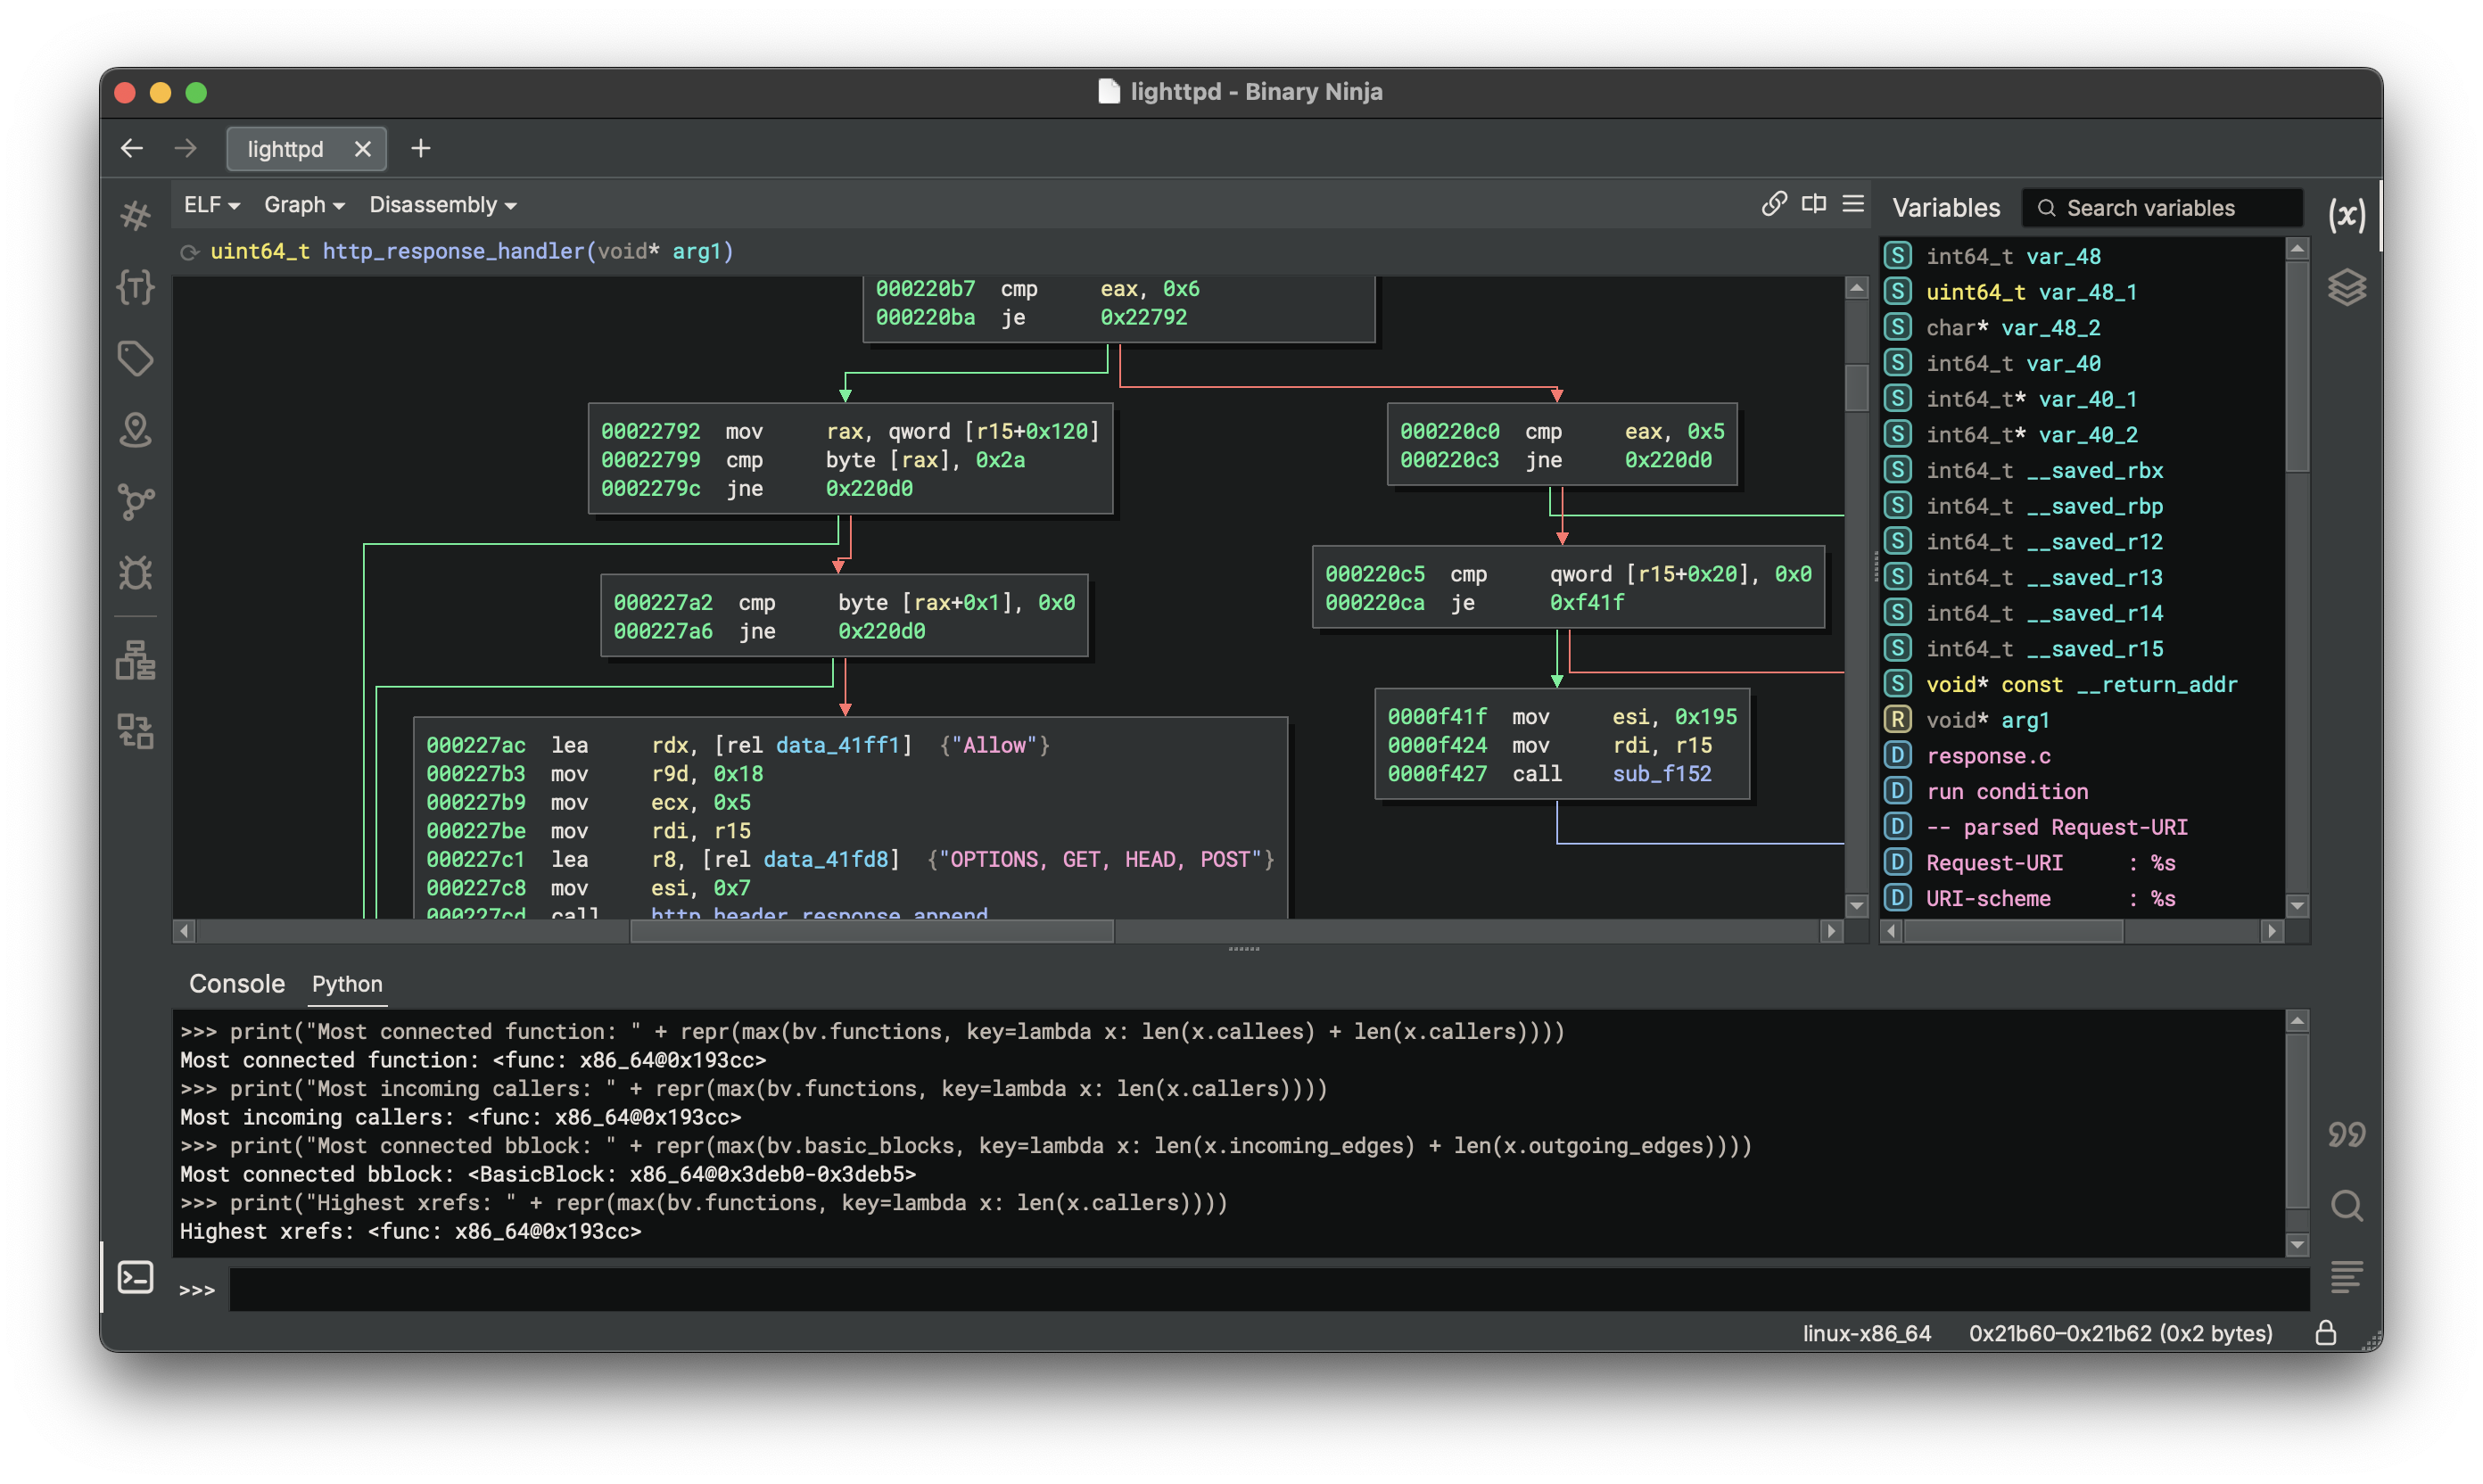Click the graph horizontal scrollbar thumb
This screenshot has height=1484, width=2483.
pyautogui.click(x=871, y=931)
